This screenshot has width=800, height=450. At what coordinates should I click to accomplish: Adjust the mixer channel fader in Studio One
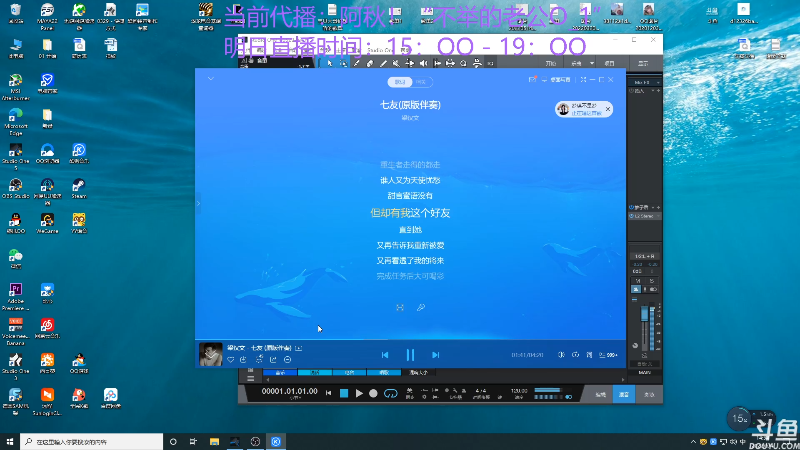click(644, 314)
